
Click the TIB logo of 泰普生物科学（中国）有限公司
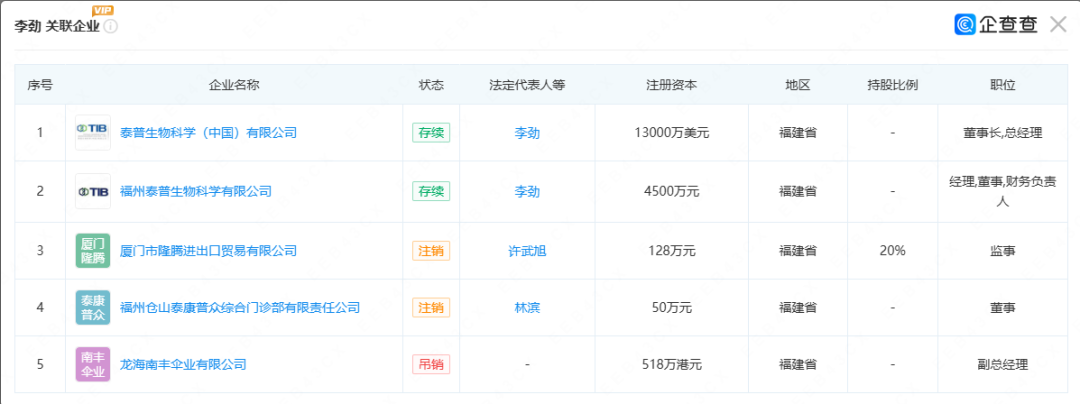point(92,133)
